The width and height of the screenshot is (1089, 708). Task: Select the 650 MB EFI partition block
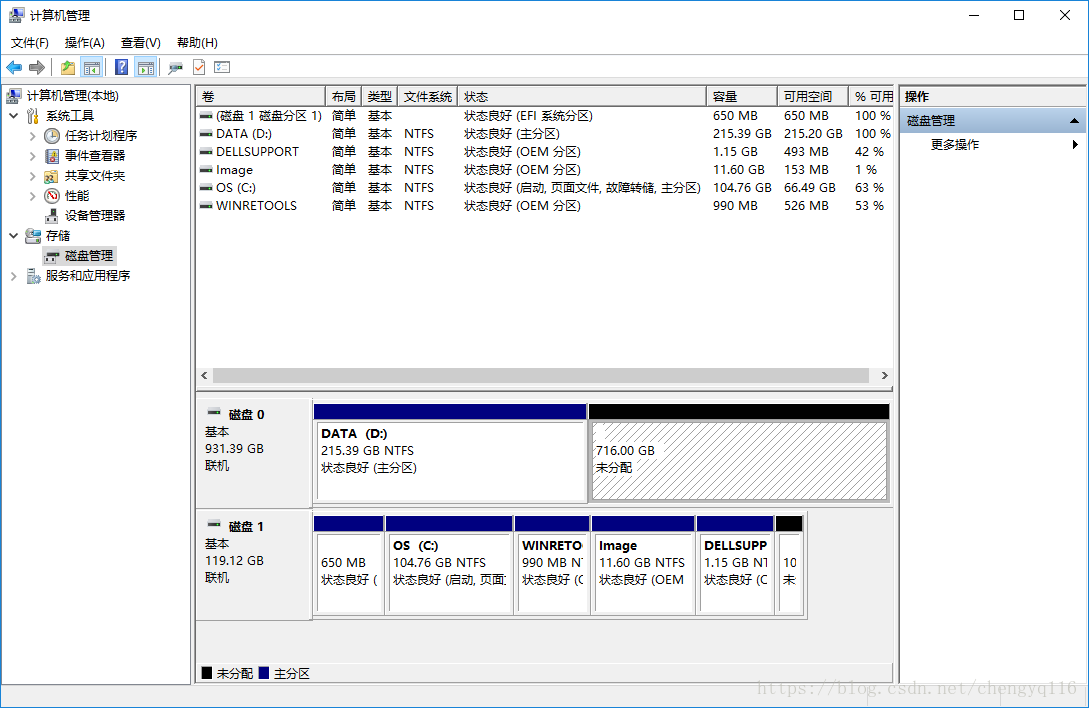pyautogui.click(x=349, y=565)
